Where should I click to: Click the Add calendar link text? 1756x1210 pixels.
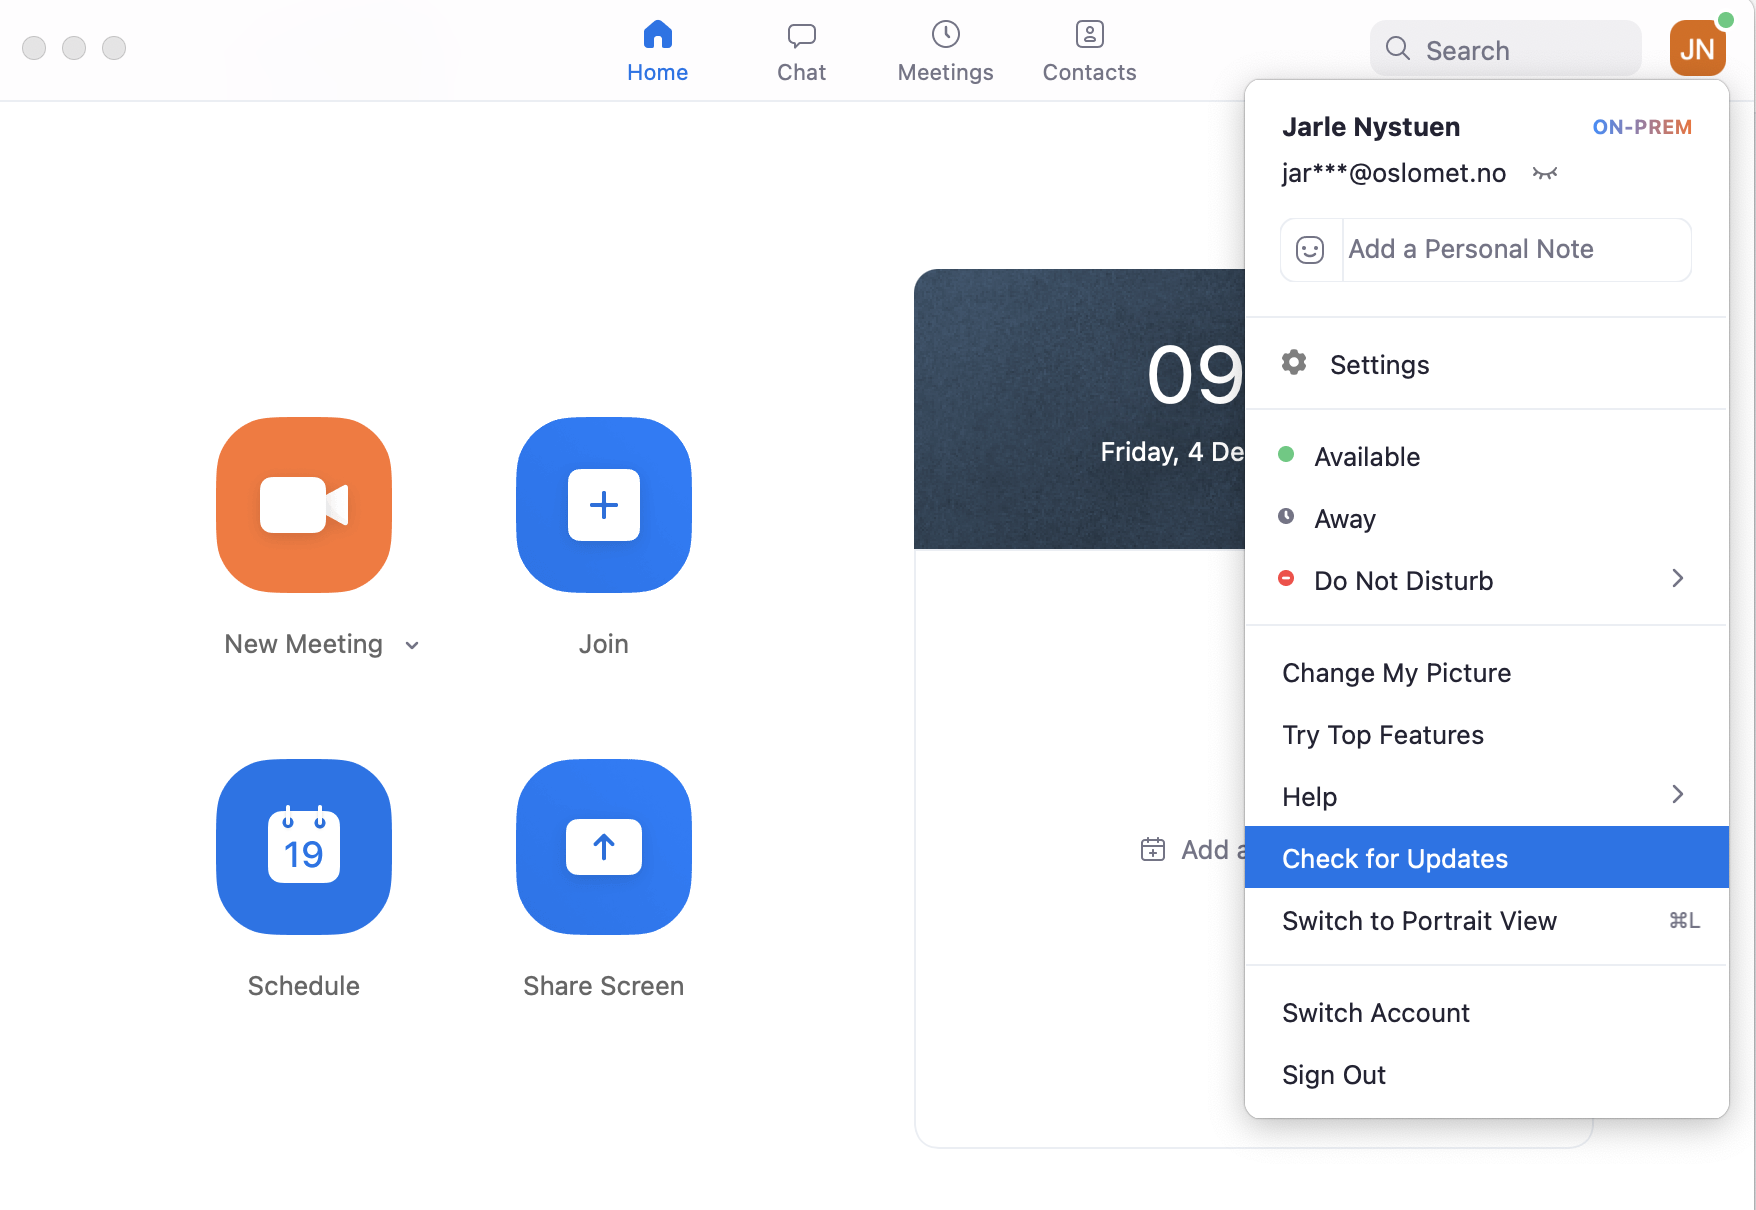click(1214, 850)
